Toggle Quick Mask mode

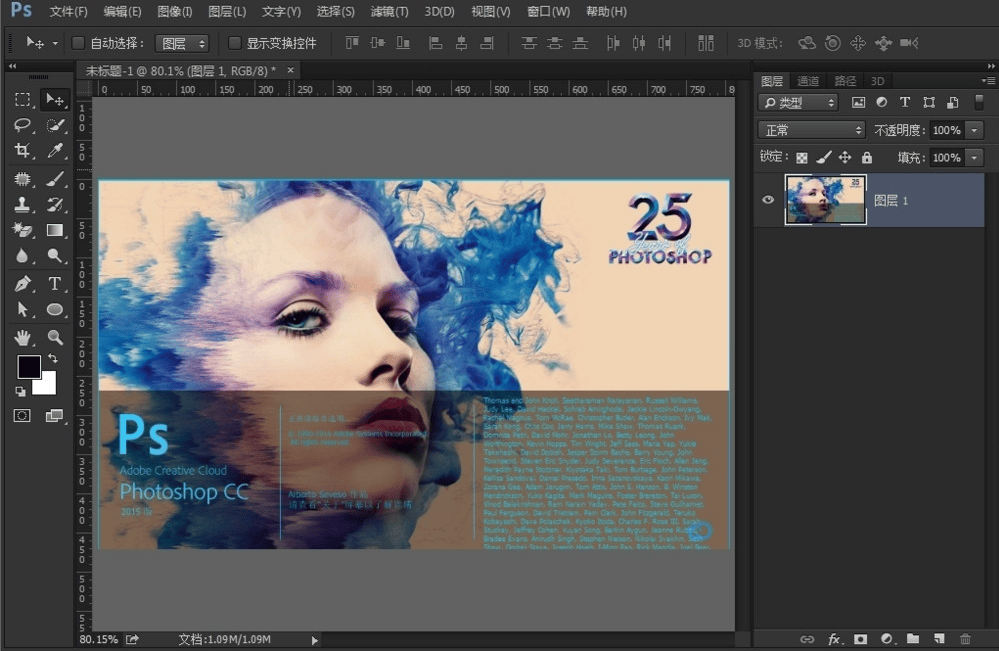point(22,416)
